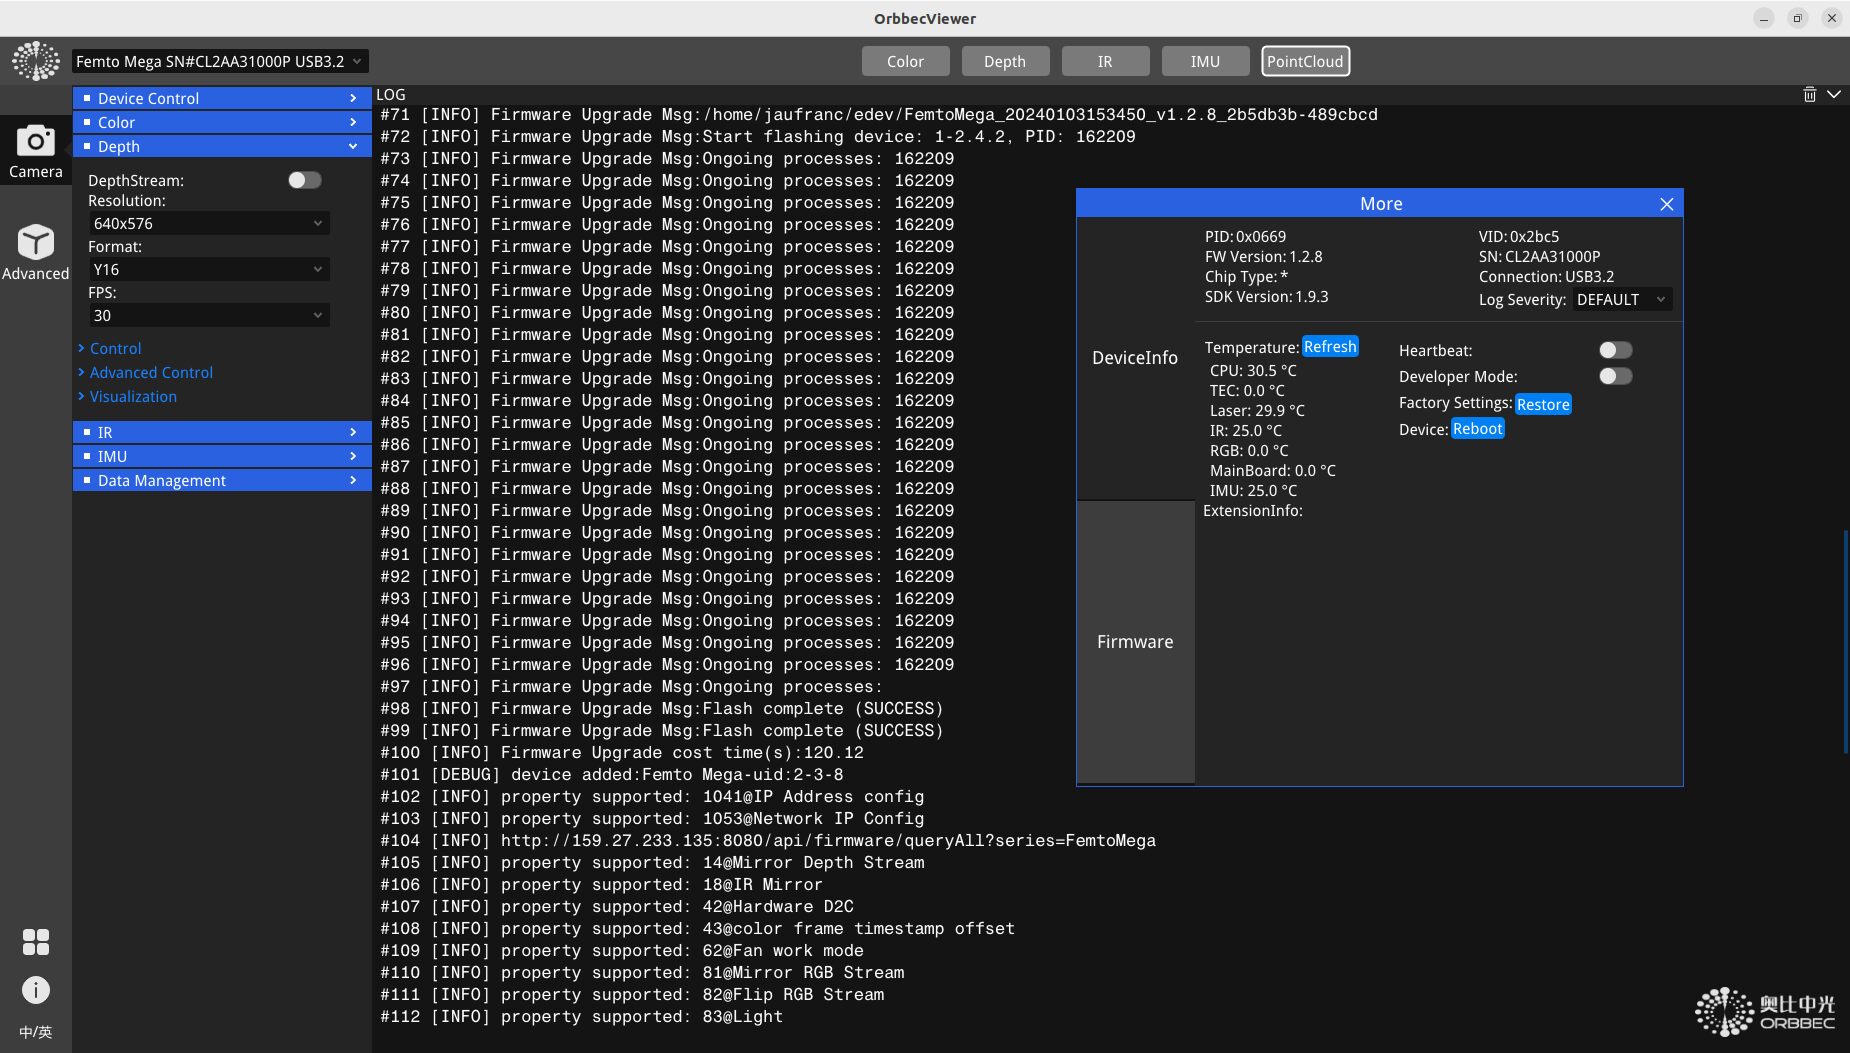Click the 'SDK Version: 1.9.3' text
The image size is (1850, 1053).
point(1266,297)
